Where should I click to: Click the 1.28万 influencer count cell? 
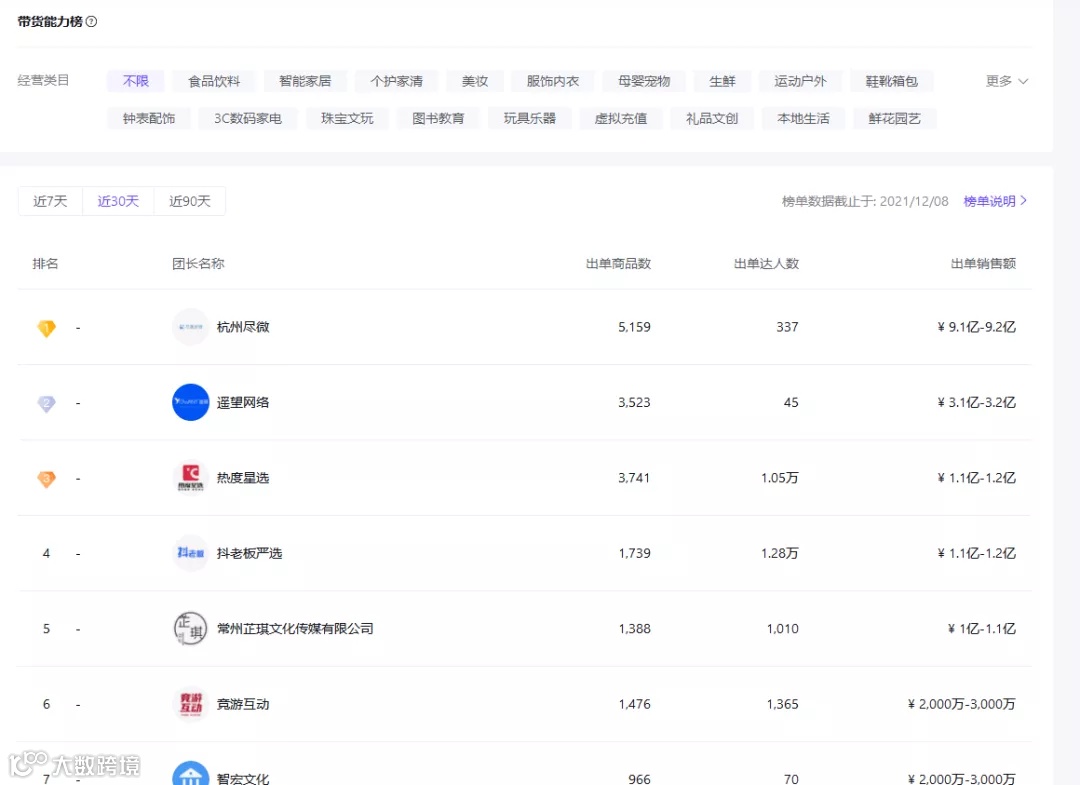pos(780,553)
